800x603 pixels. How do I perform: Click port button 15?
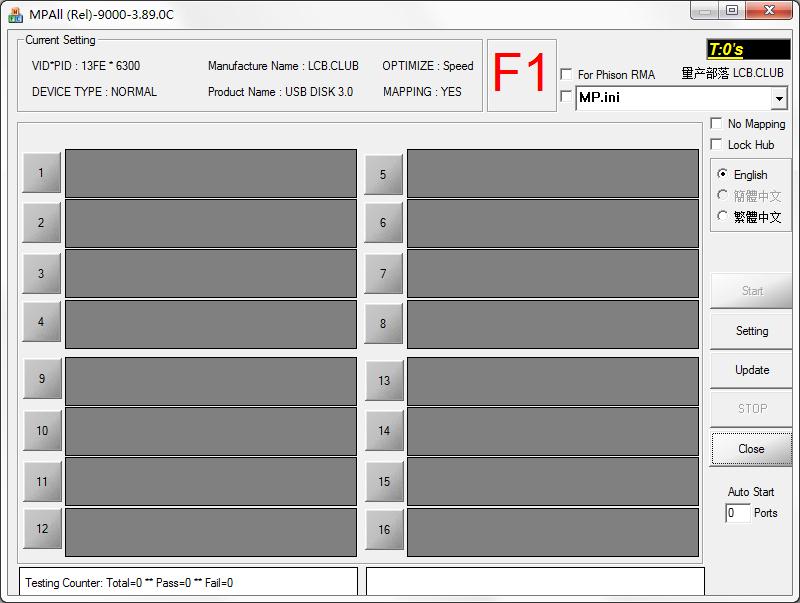[385, 482]
